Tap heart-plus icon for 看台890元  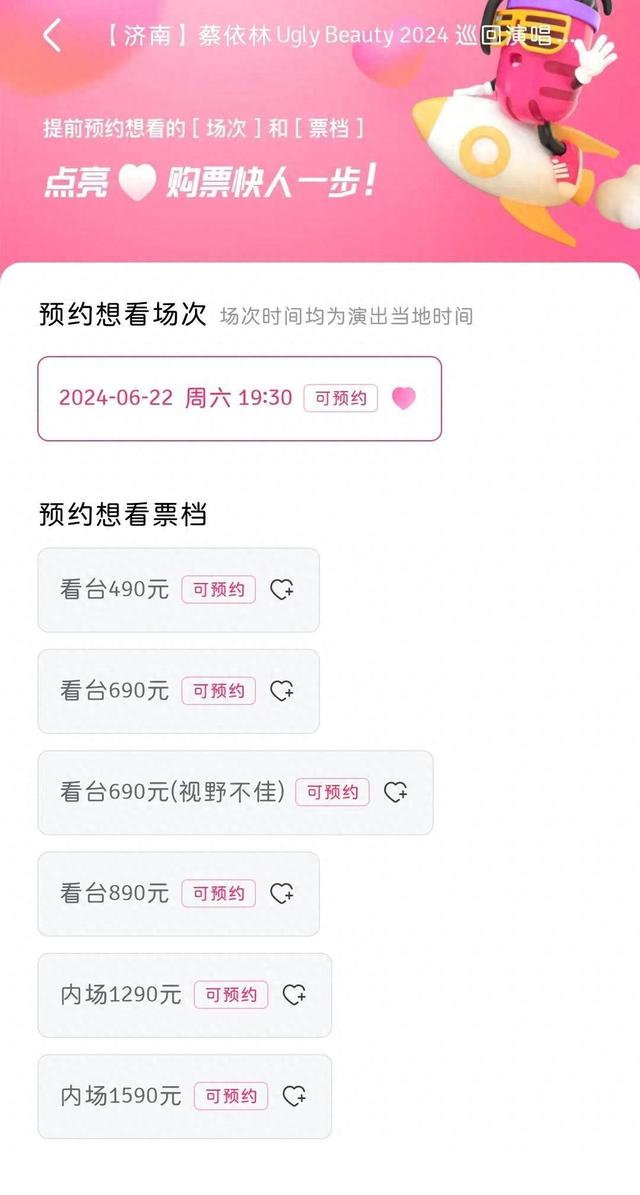point(282,893)
